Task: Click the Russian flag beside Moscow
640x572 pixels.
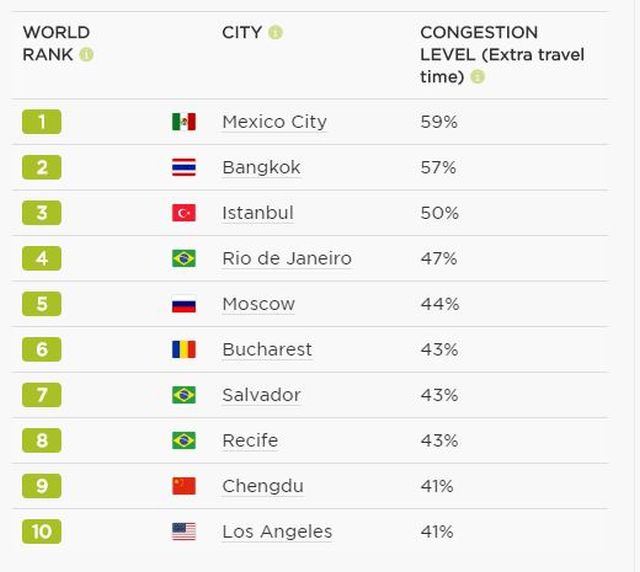Action: pos(183,304)
